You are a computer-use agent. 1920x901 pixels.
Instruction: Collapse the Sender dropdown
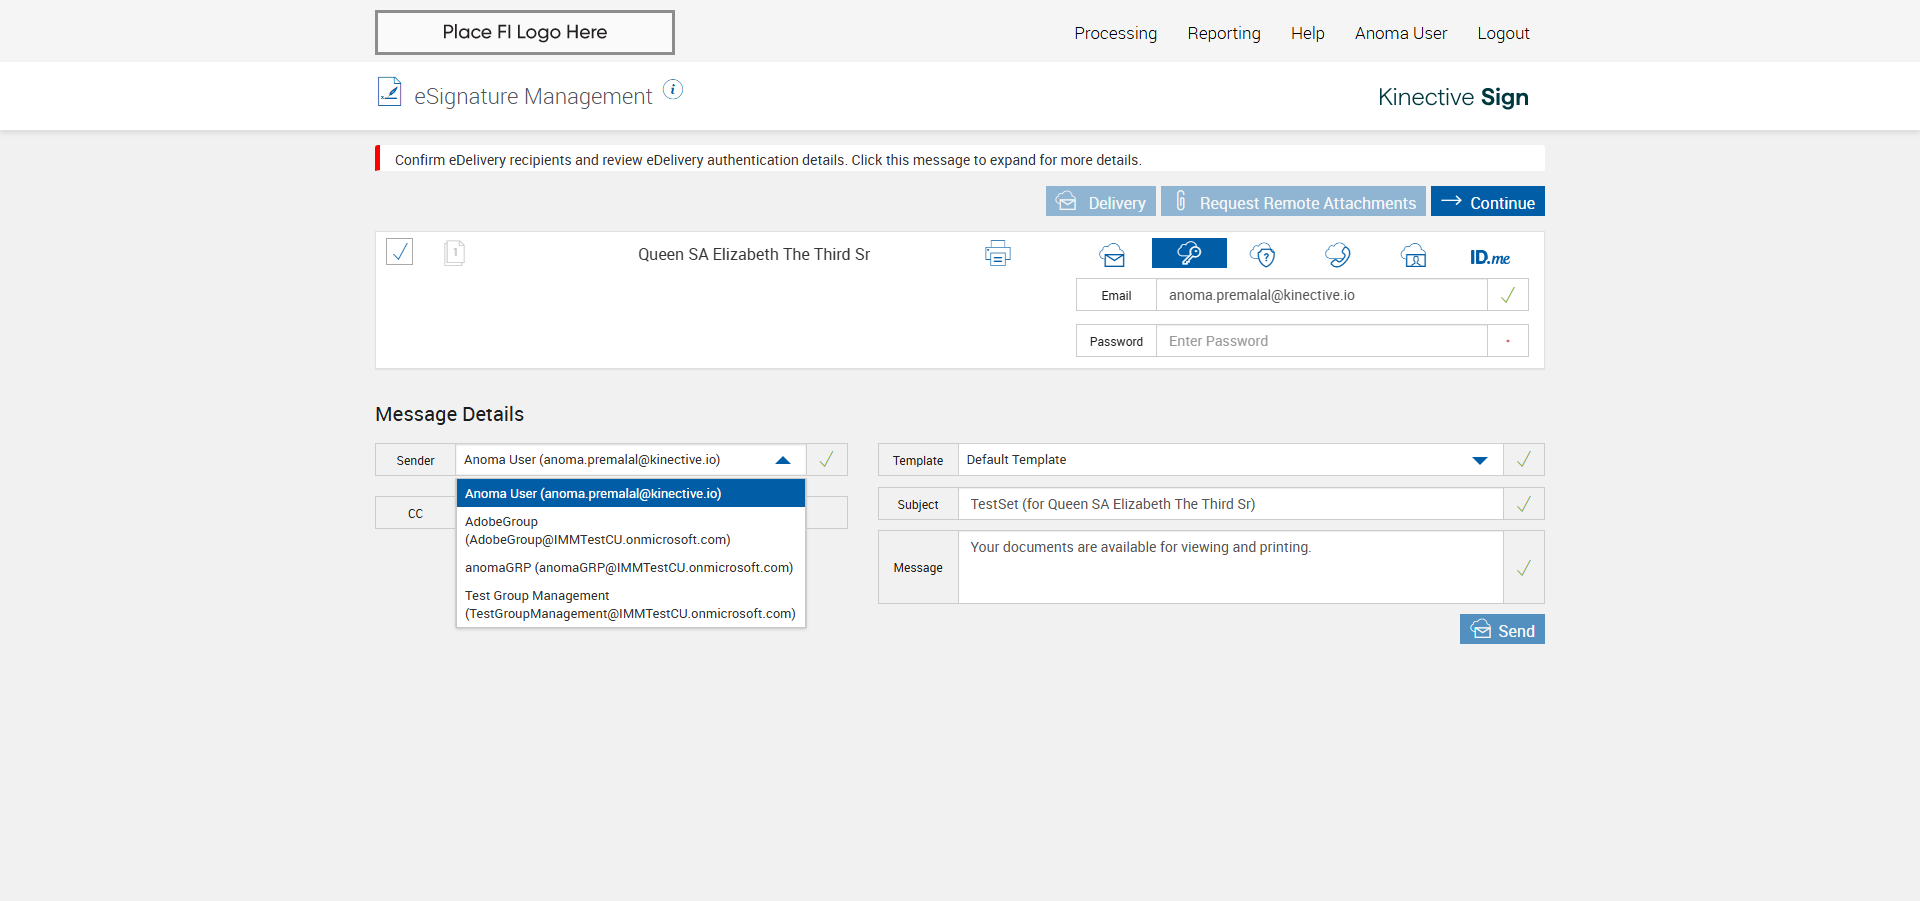[783, 460]
